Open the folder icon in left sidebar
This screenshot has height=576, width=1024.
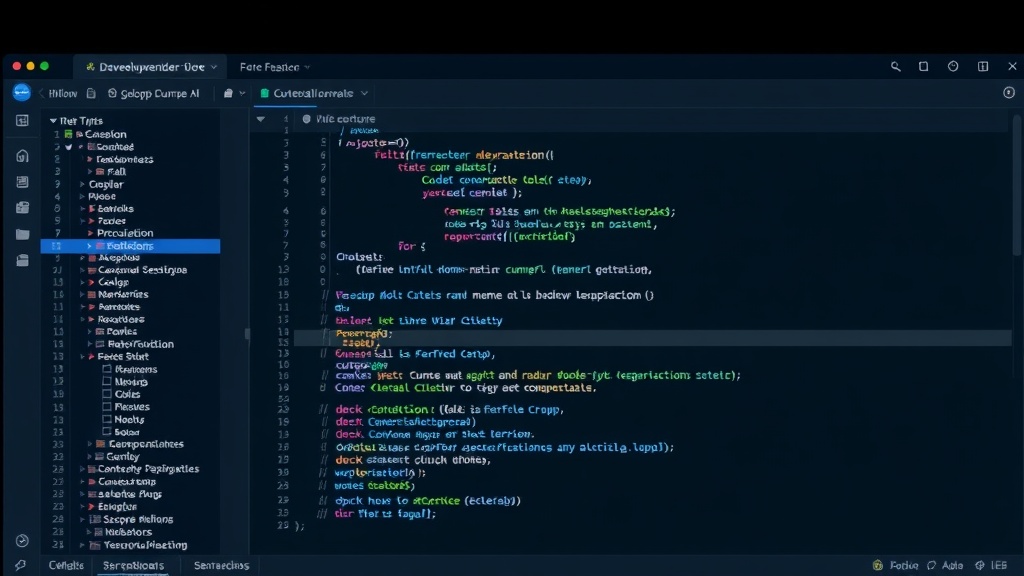click(22, 234)
